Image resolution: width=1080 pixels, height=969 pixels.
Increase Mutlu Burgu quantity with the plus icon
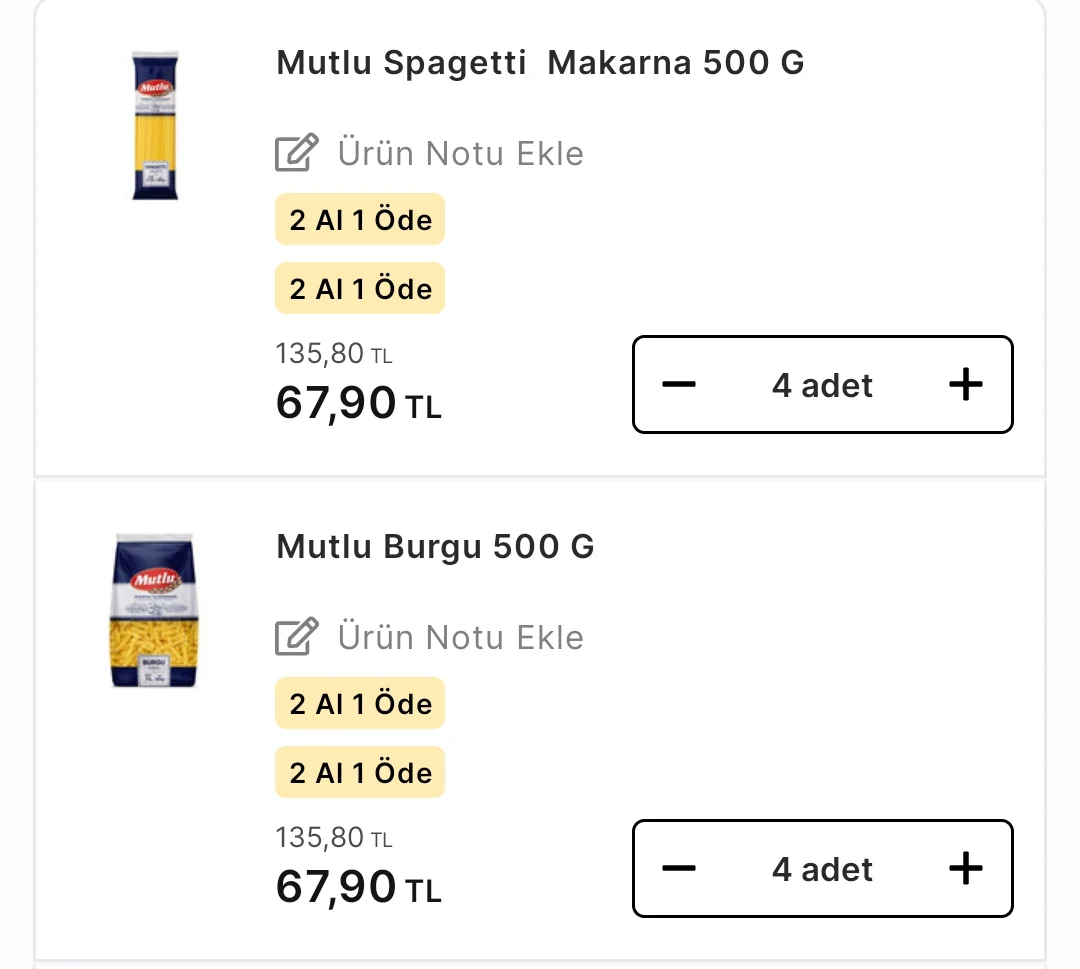[966, 868]
